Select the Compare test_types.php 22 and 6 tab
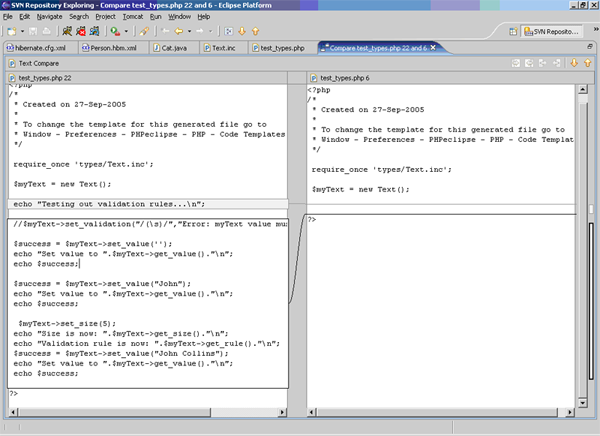The image size is (600, 436). coord(378,48)
